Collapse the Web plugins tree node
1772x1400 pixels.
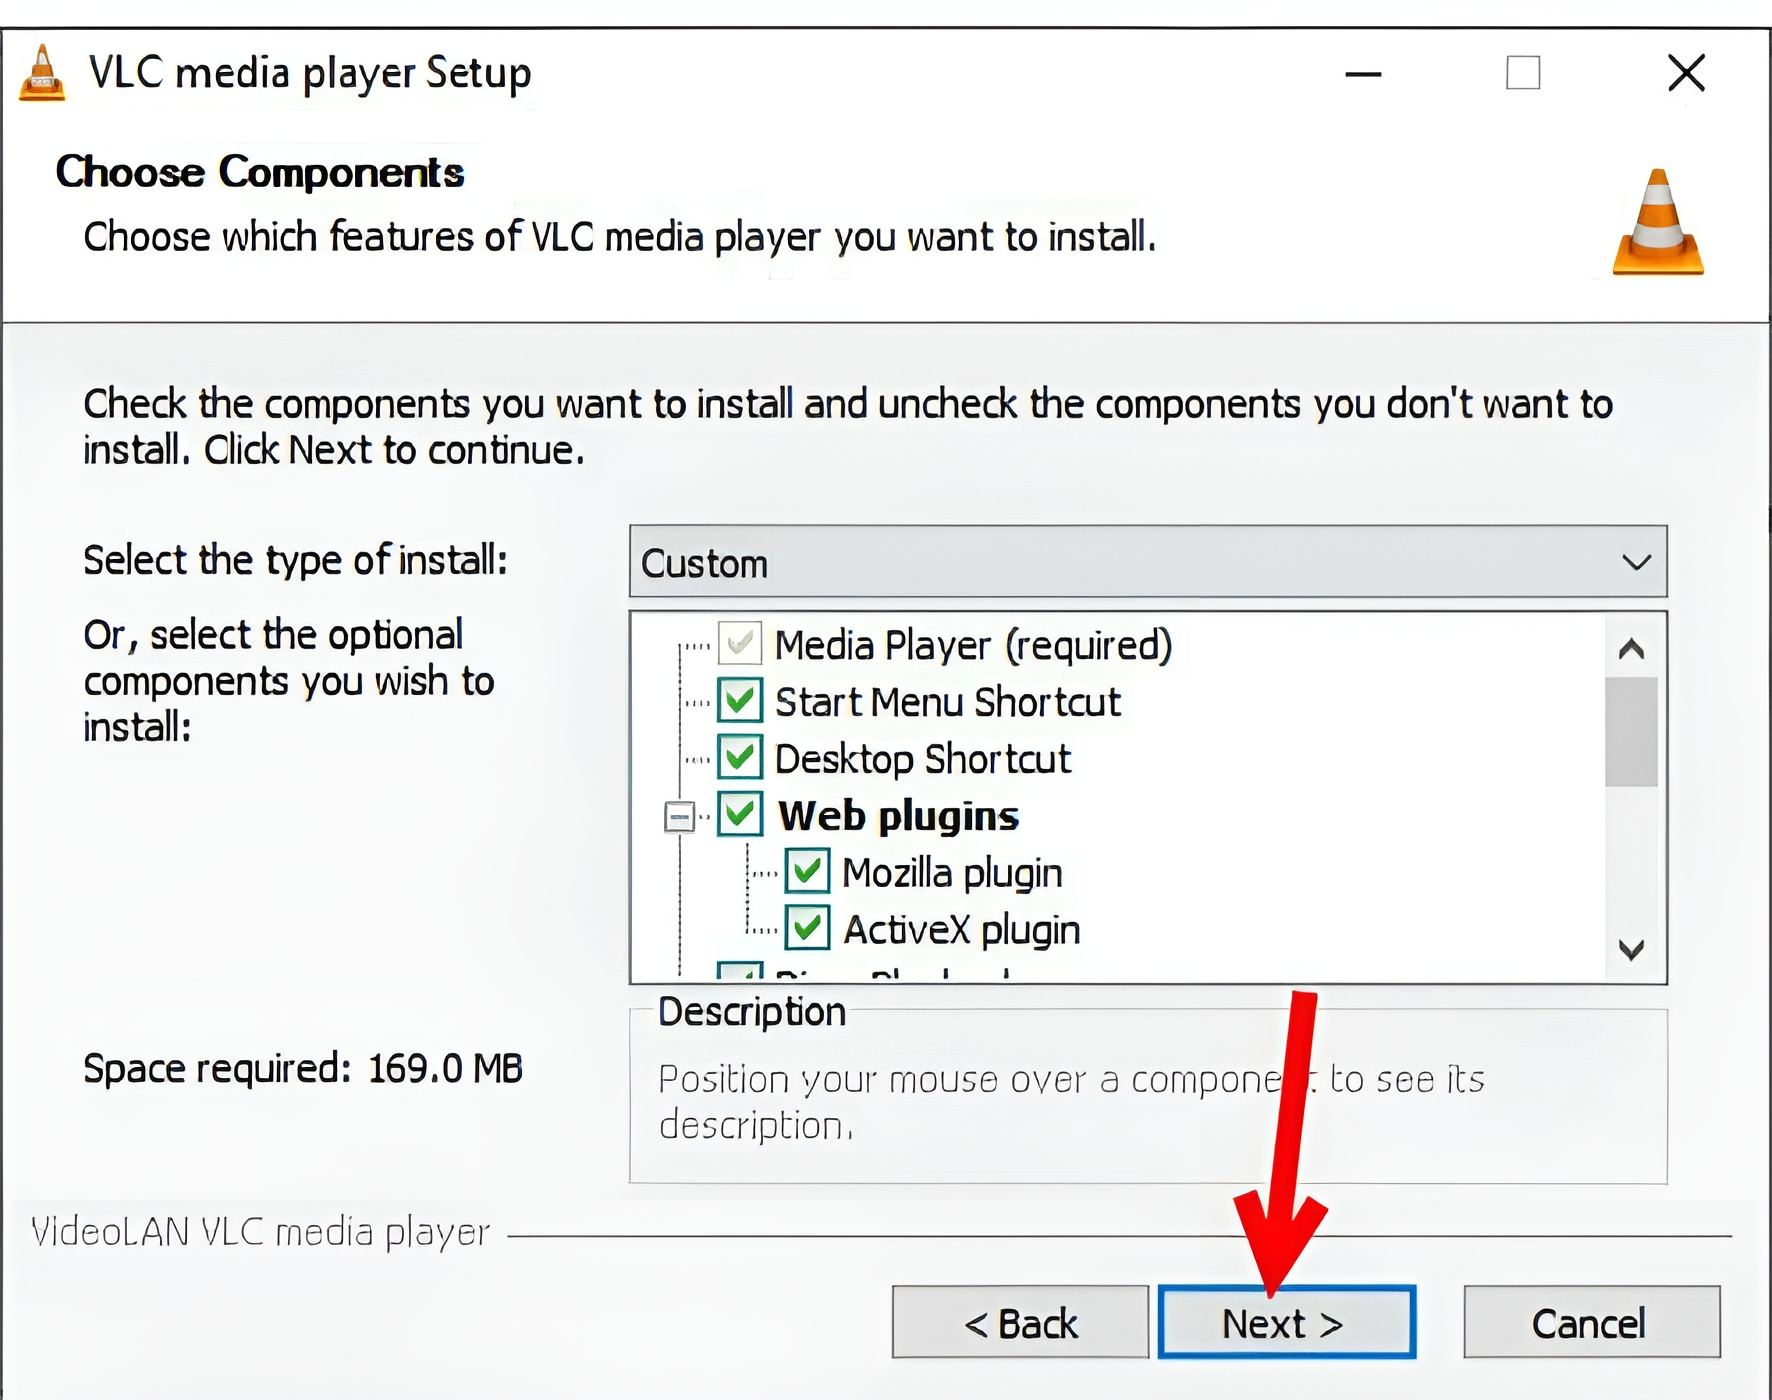coord(679,816)
